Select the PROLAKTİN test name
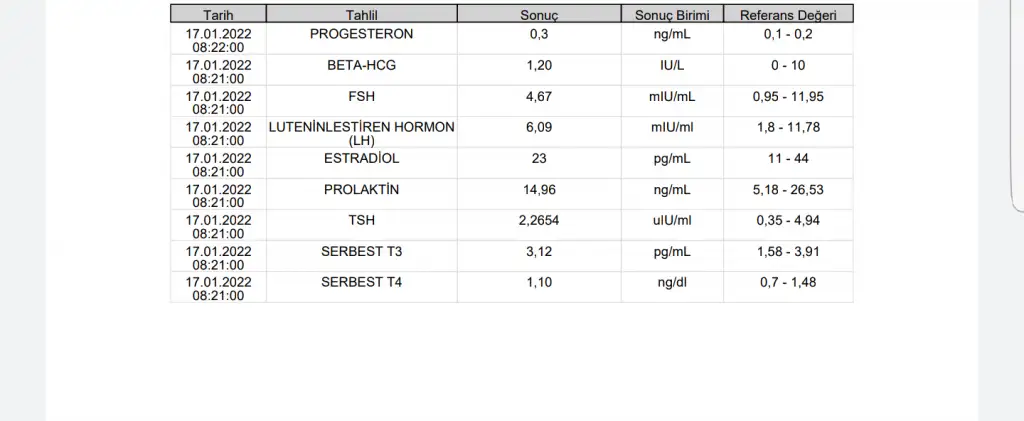 (361, 189)
